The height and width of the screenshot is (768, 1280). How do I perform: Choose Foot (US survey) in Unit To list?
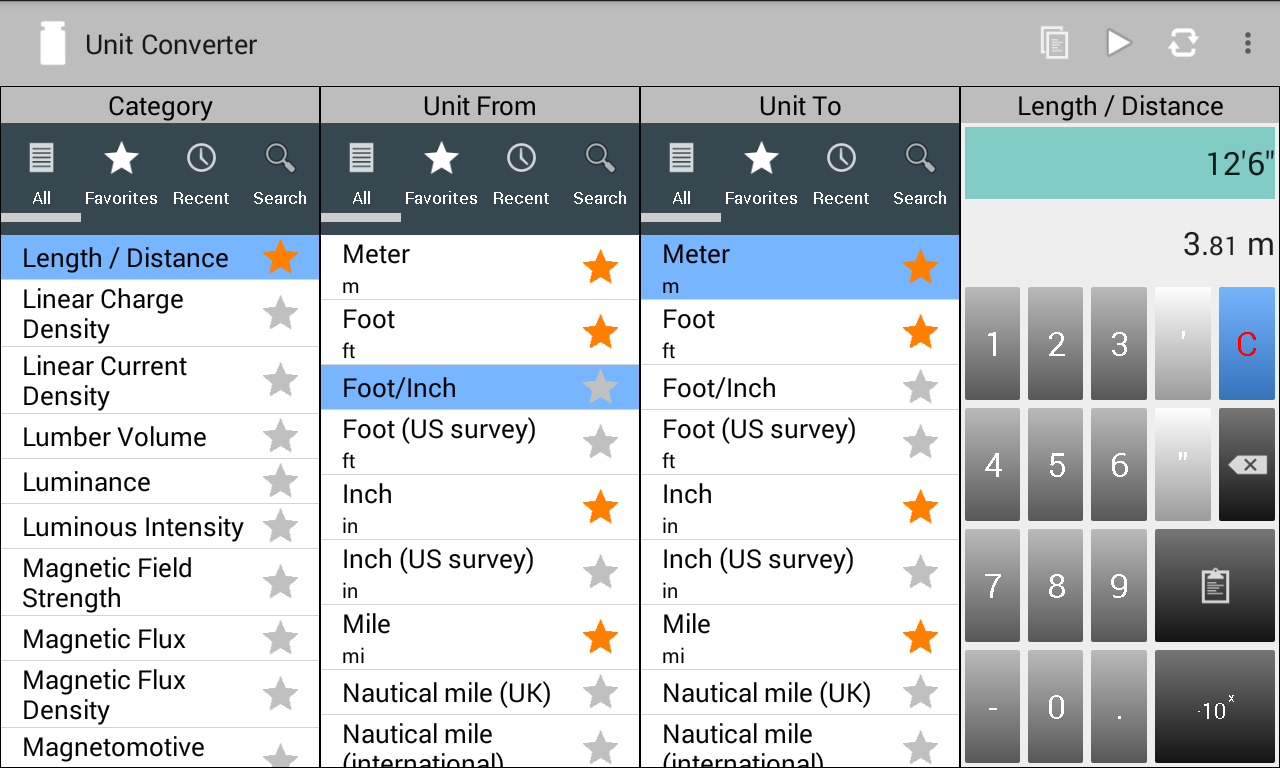click(x=800, y=442)
